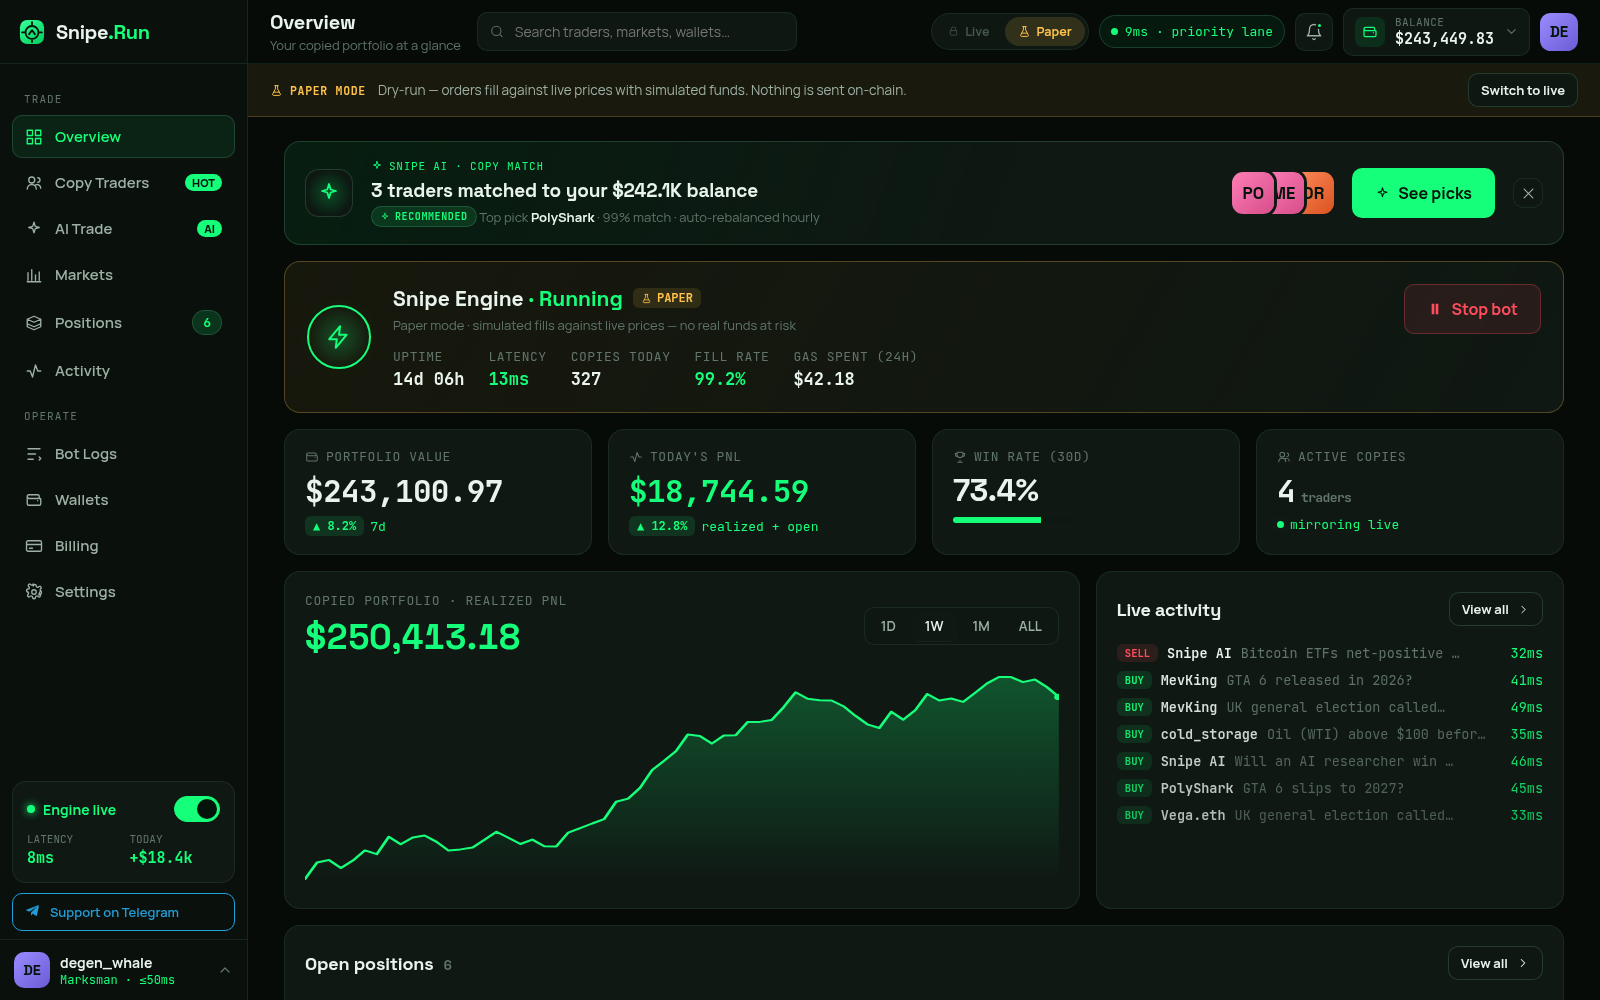This screenshot has height=1000, width=1600.
Task: Click the See picks button
Action: pyautogui.click(x=1423, y=193)
